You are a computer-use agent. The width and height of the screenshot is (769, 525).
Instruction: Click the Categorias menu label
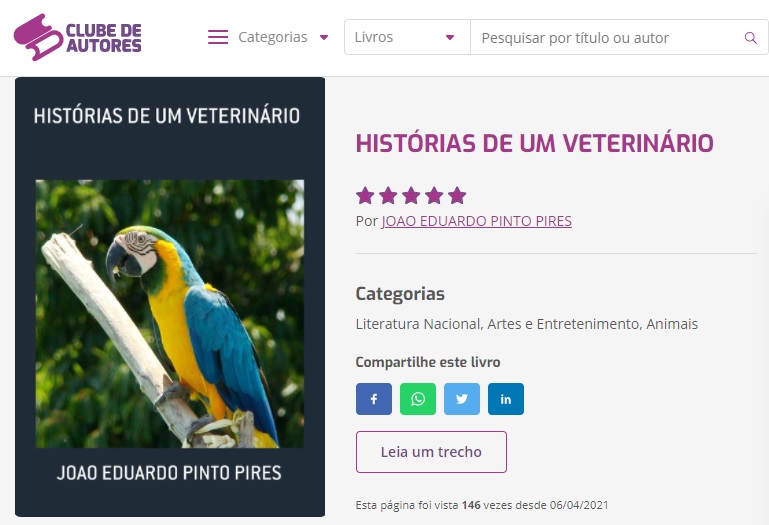(x=273, y=37)
